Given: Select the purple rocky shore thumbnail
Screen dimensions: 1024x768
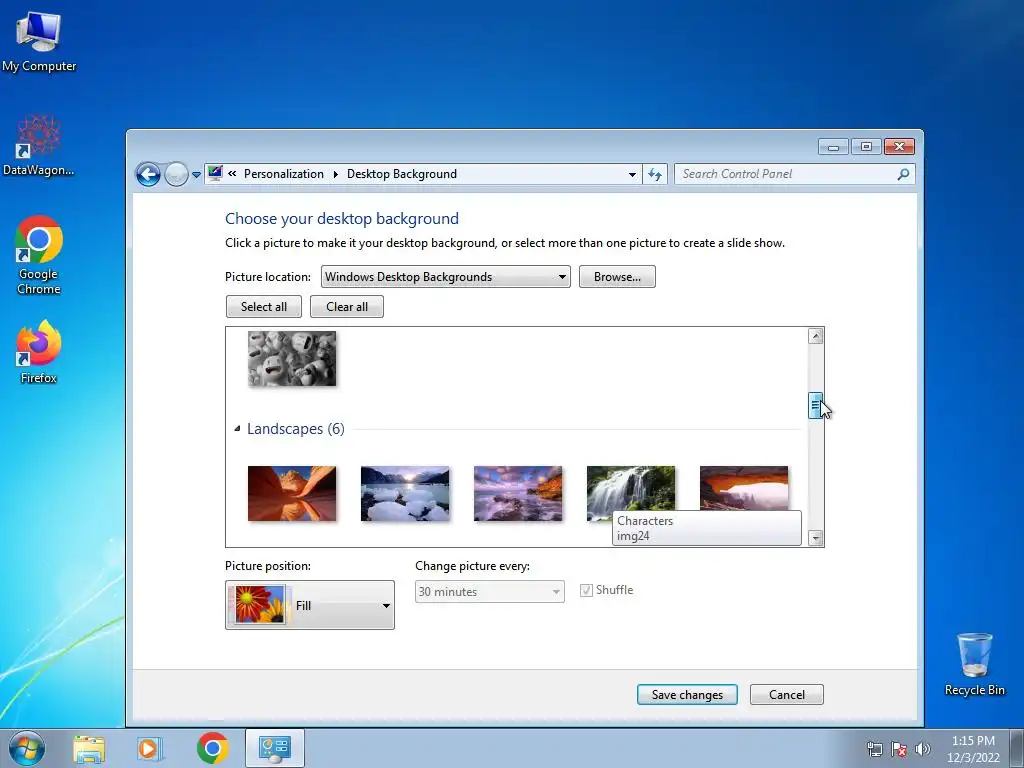Looking at the screenshot, I should 518,494.
